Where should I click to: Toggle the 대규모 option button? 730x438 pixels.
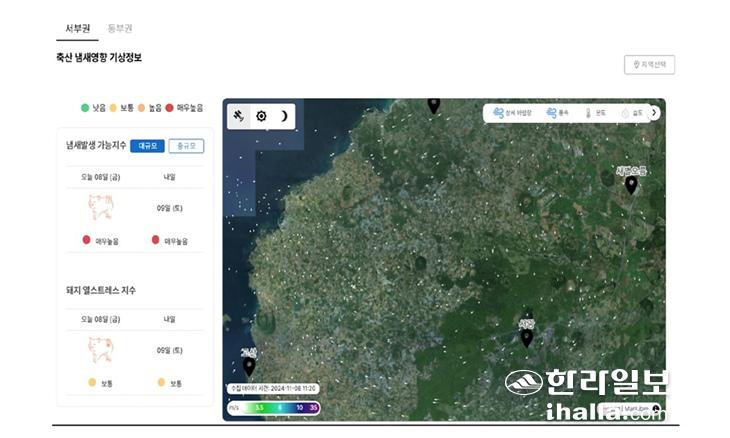click(x=147, y=146)
